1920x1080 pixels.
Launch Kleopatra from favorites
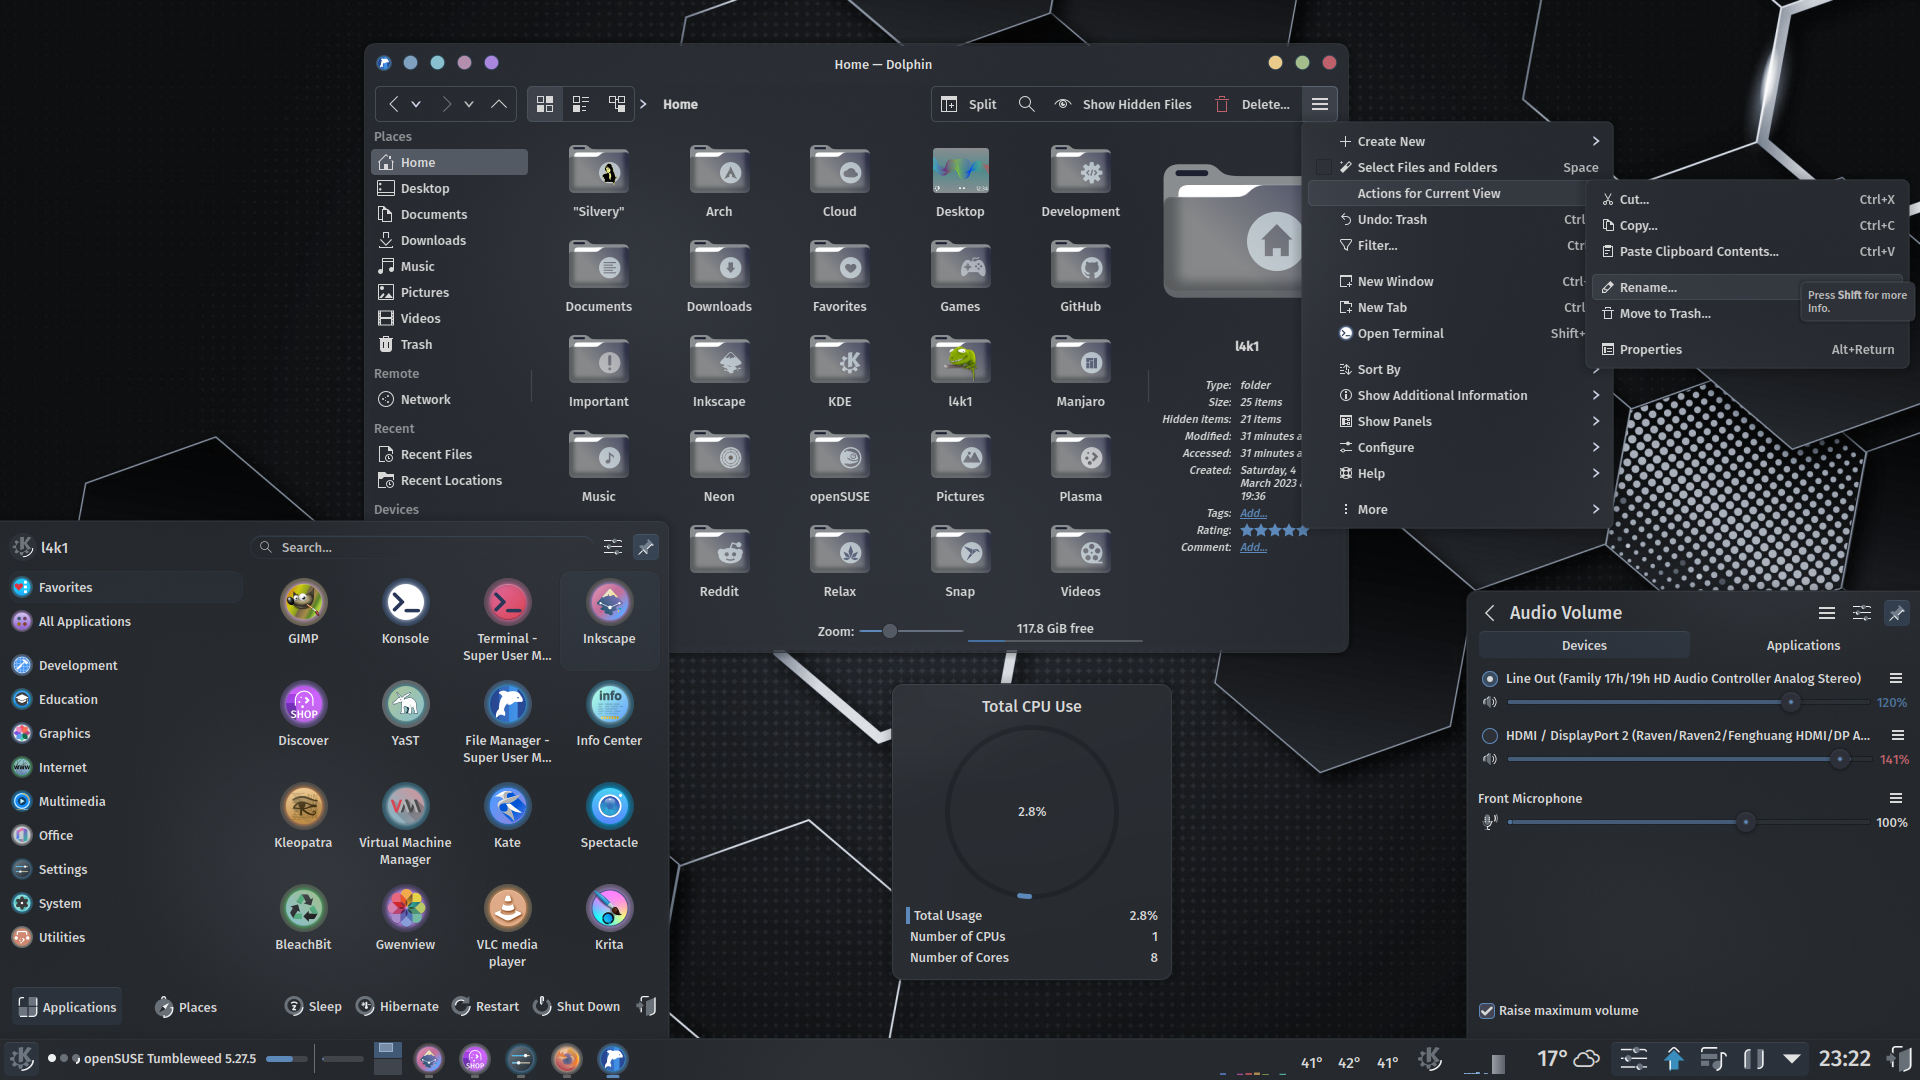pyautogui.click(x=303, y=817)
